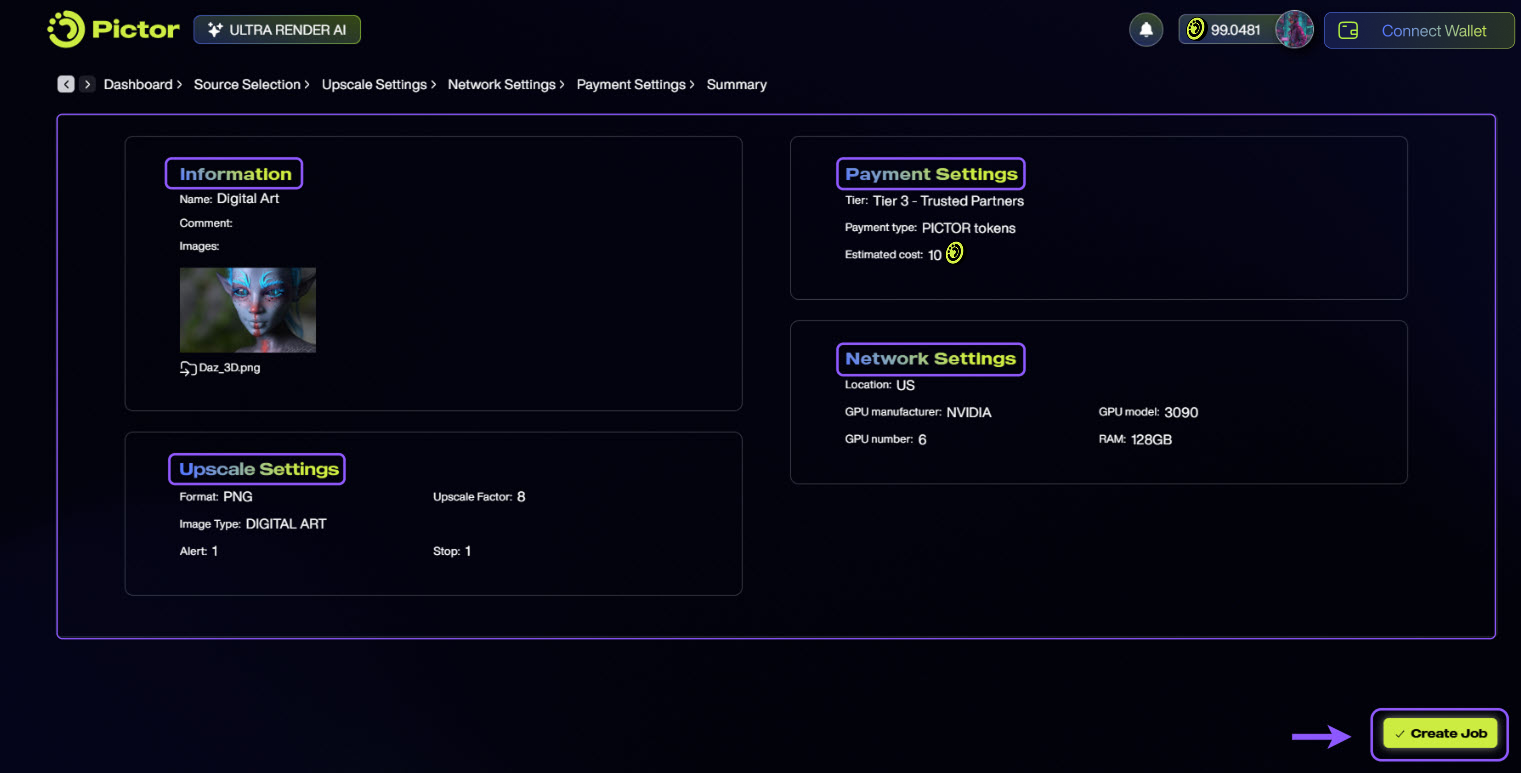Open the Dashboard breadcrumb
This screenshot has width=1521, height=773.
(x=138, y=85)
